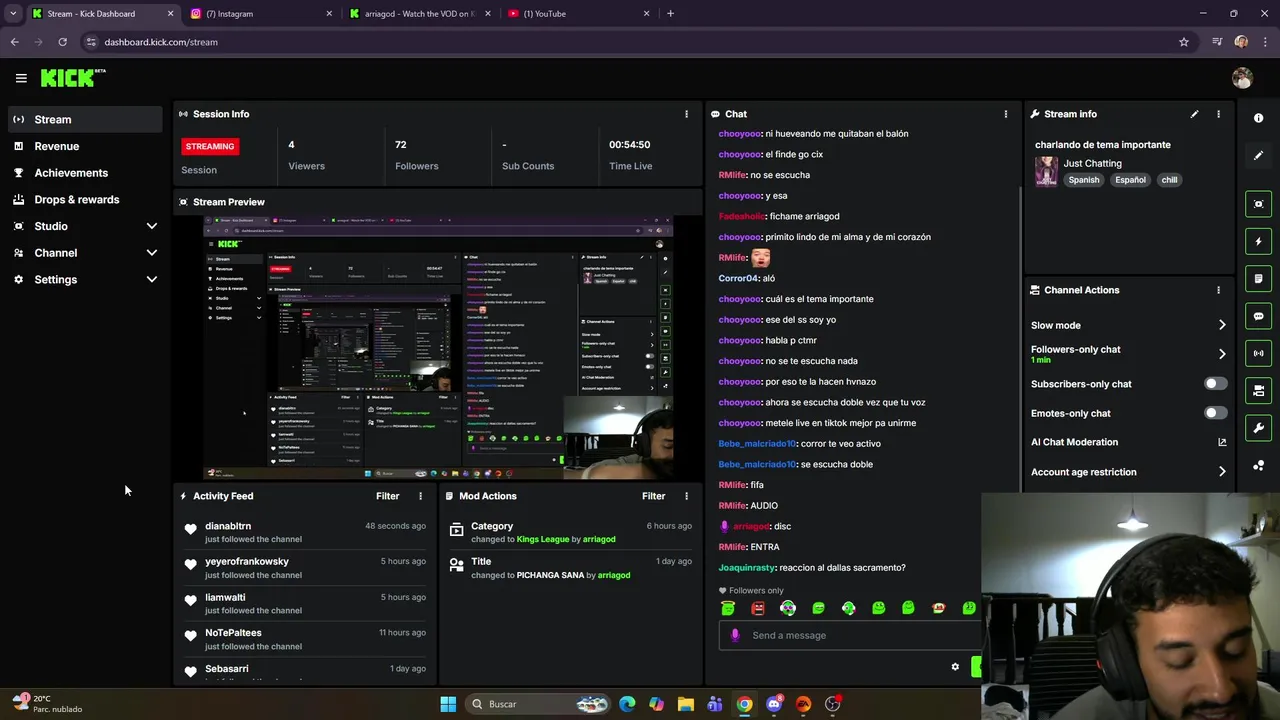
Task: Open Followers-only chat options arrow
Action: pyautogui.click(x=1222, y=354)
